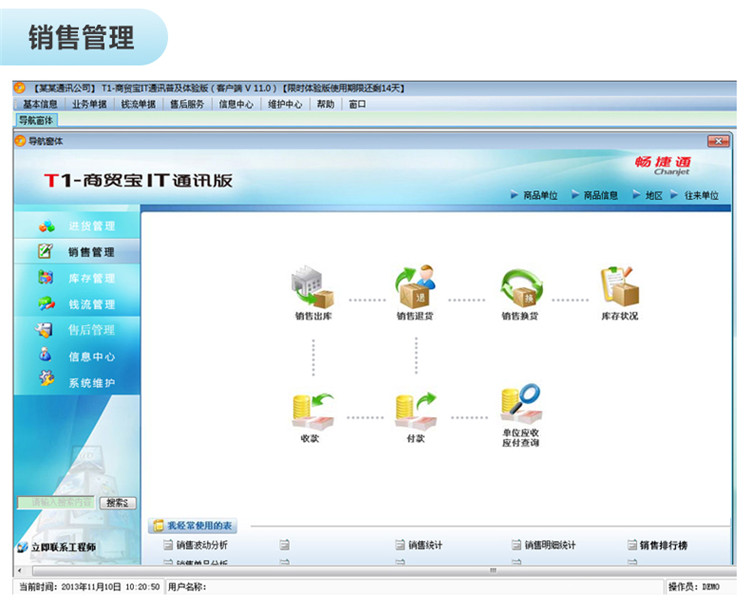Click the 我经常使用的表 folder icon
Viewport: 750px width, 603px height.
[157, 526]
